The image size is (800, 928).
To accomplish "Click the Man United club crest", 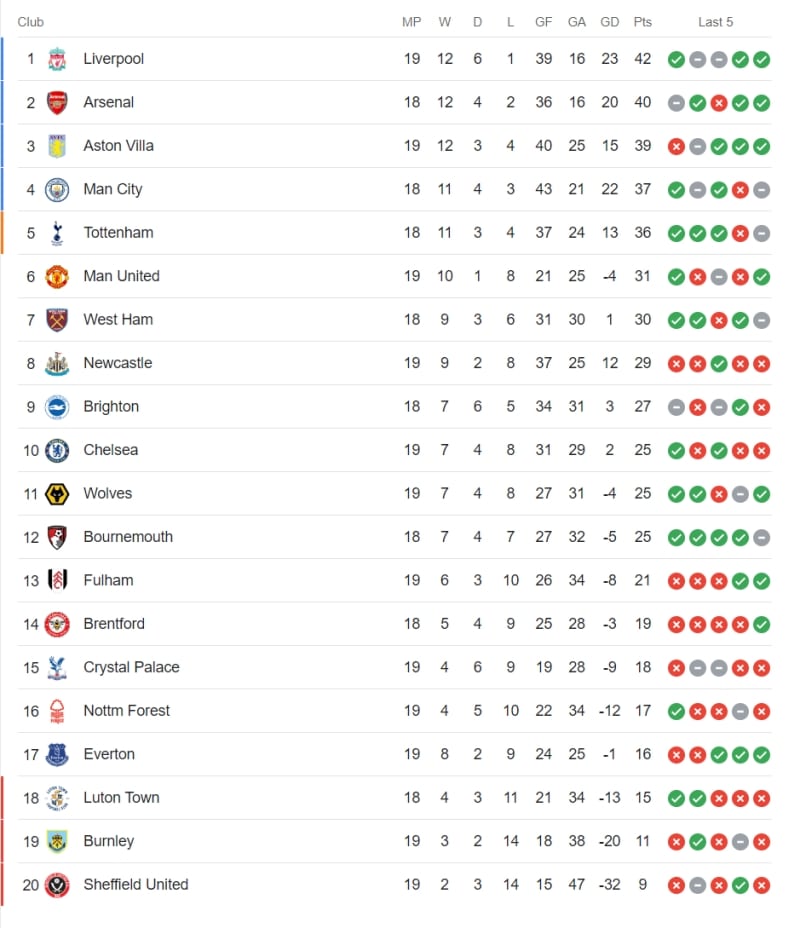I will point(57,276).
